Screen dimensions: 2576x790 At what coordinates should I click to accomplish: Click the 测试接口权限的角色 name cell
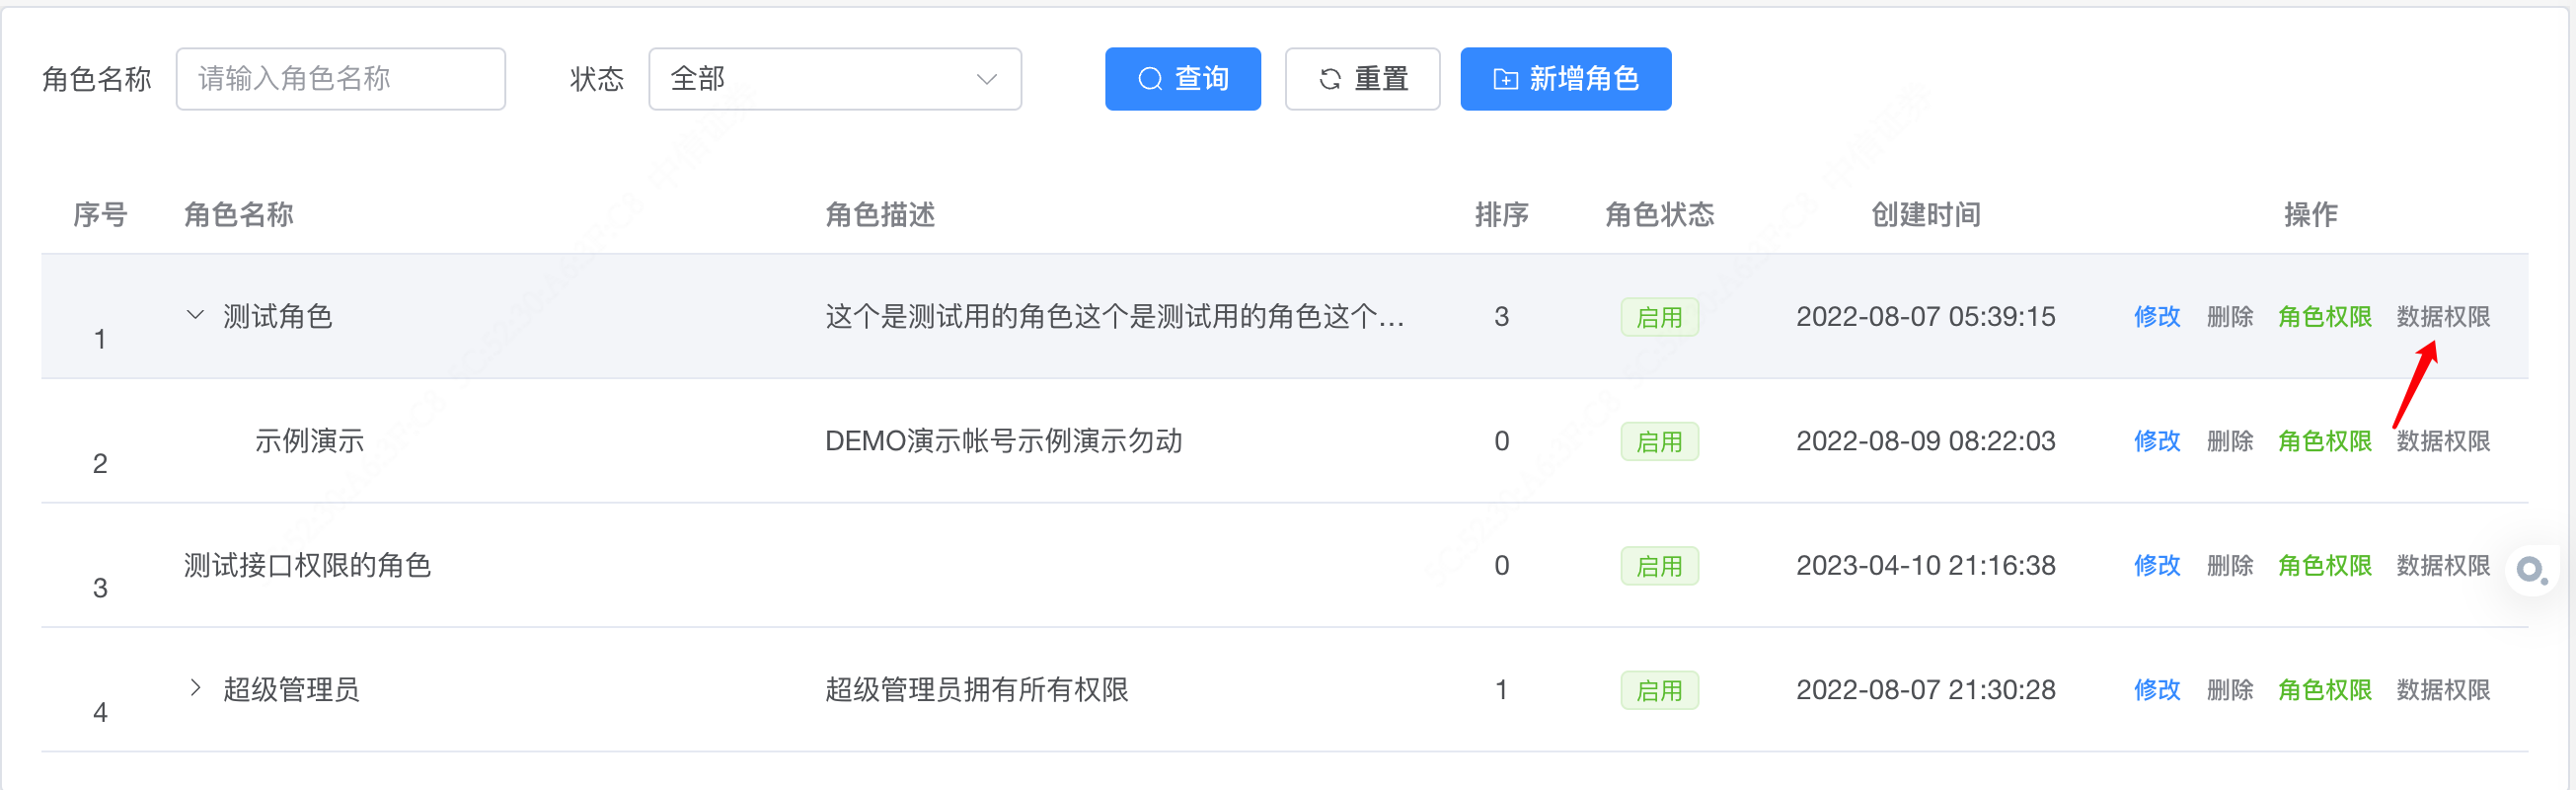[307, 566]
